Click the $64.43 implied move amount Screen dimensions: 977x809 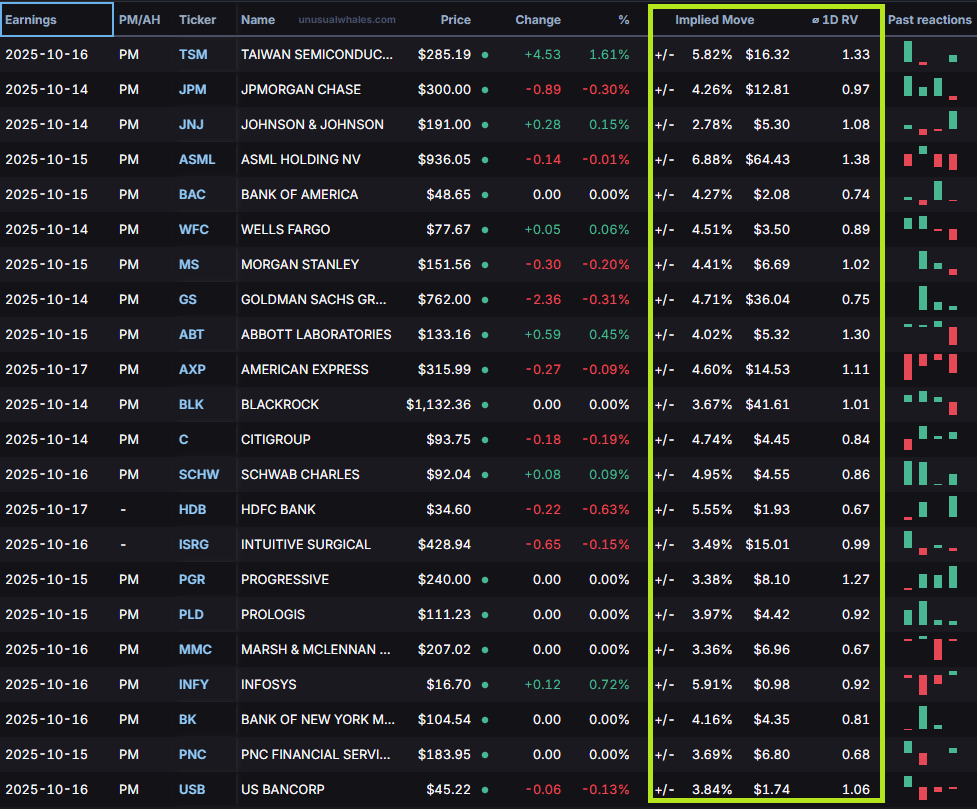767,159
